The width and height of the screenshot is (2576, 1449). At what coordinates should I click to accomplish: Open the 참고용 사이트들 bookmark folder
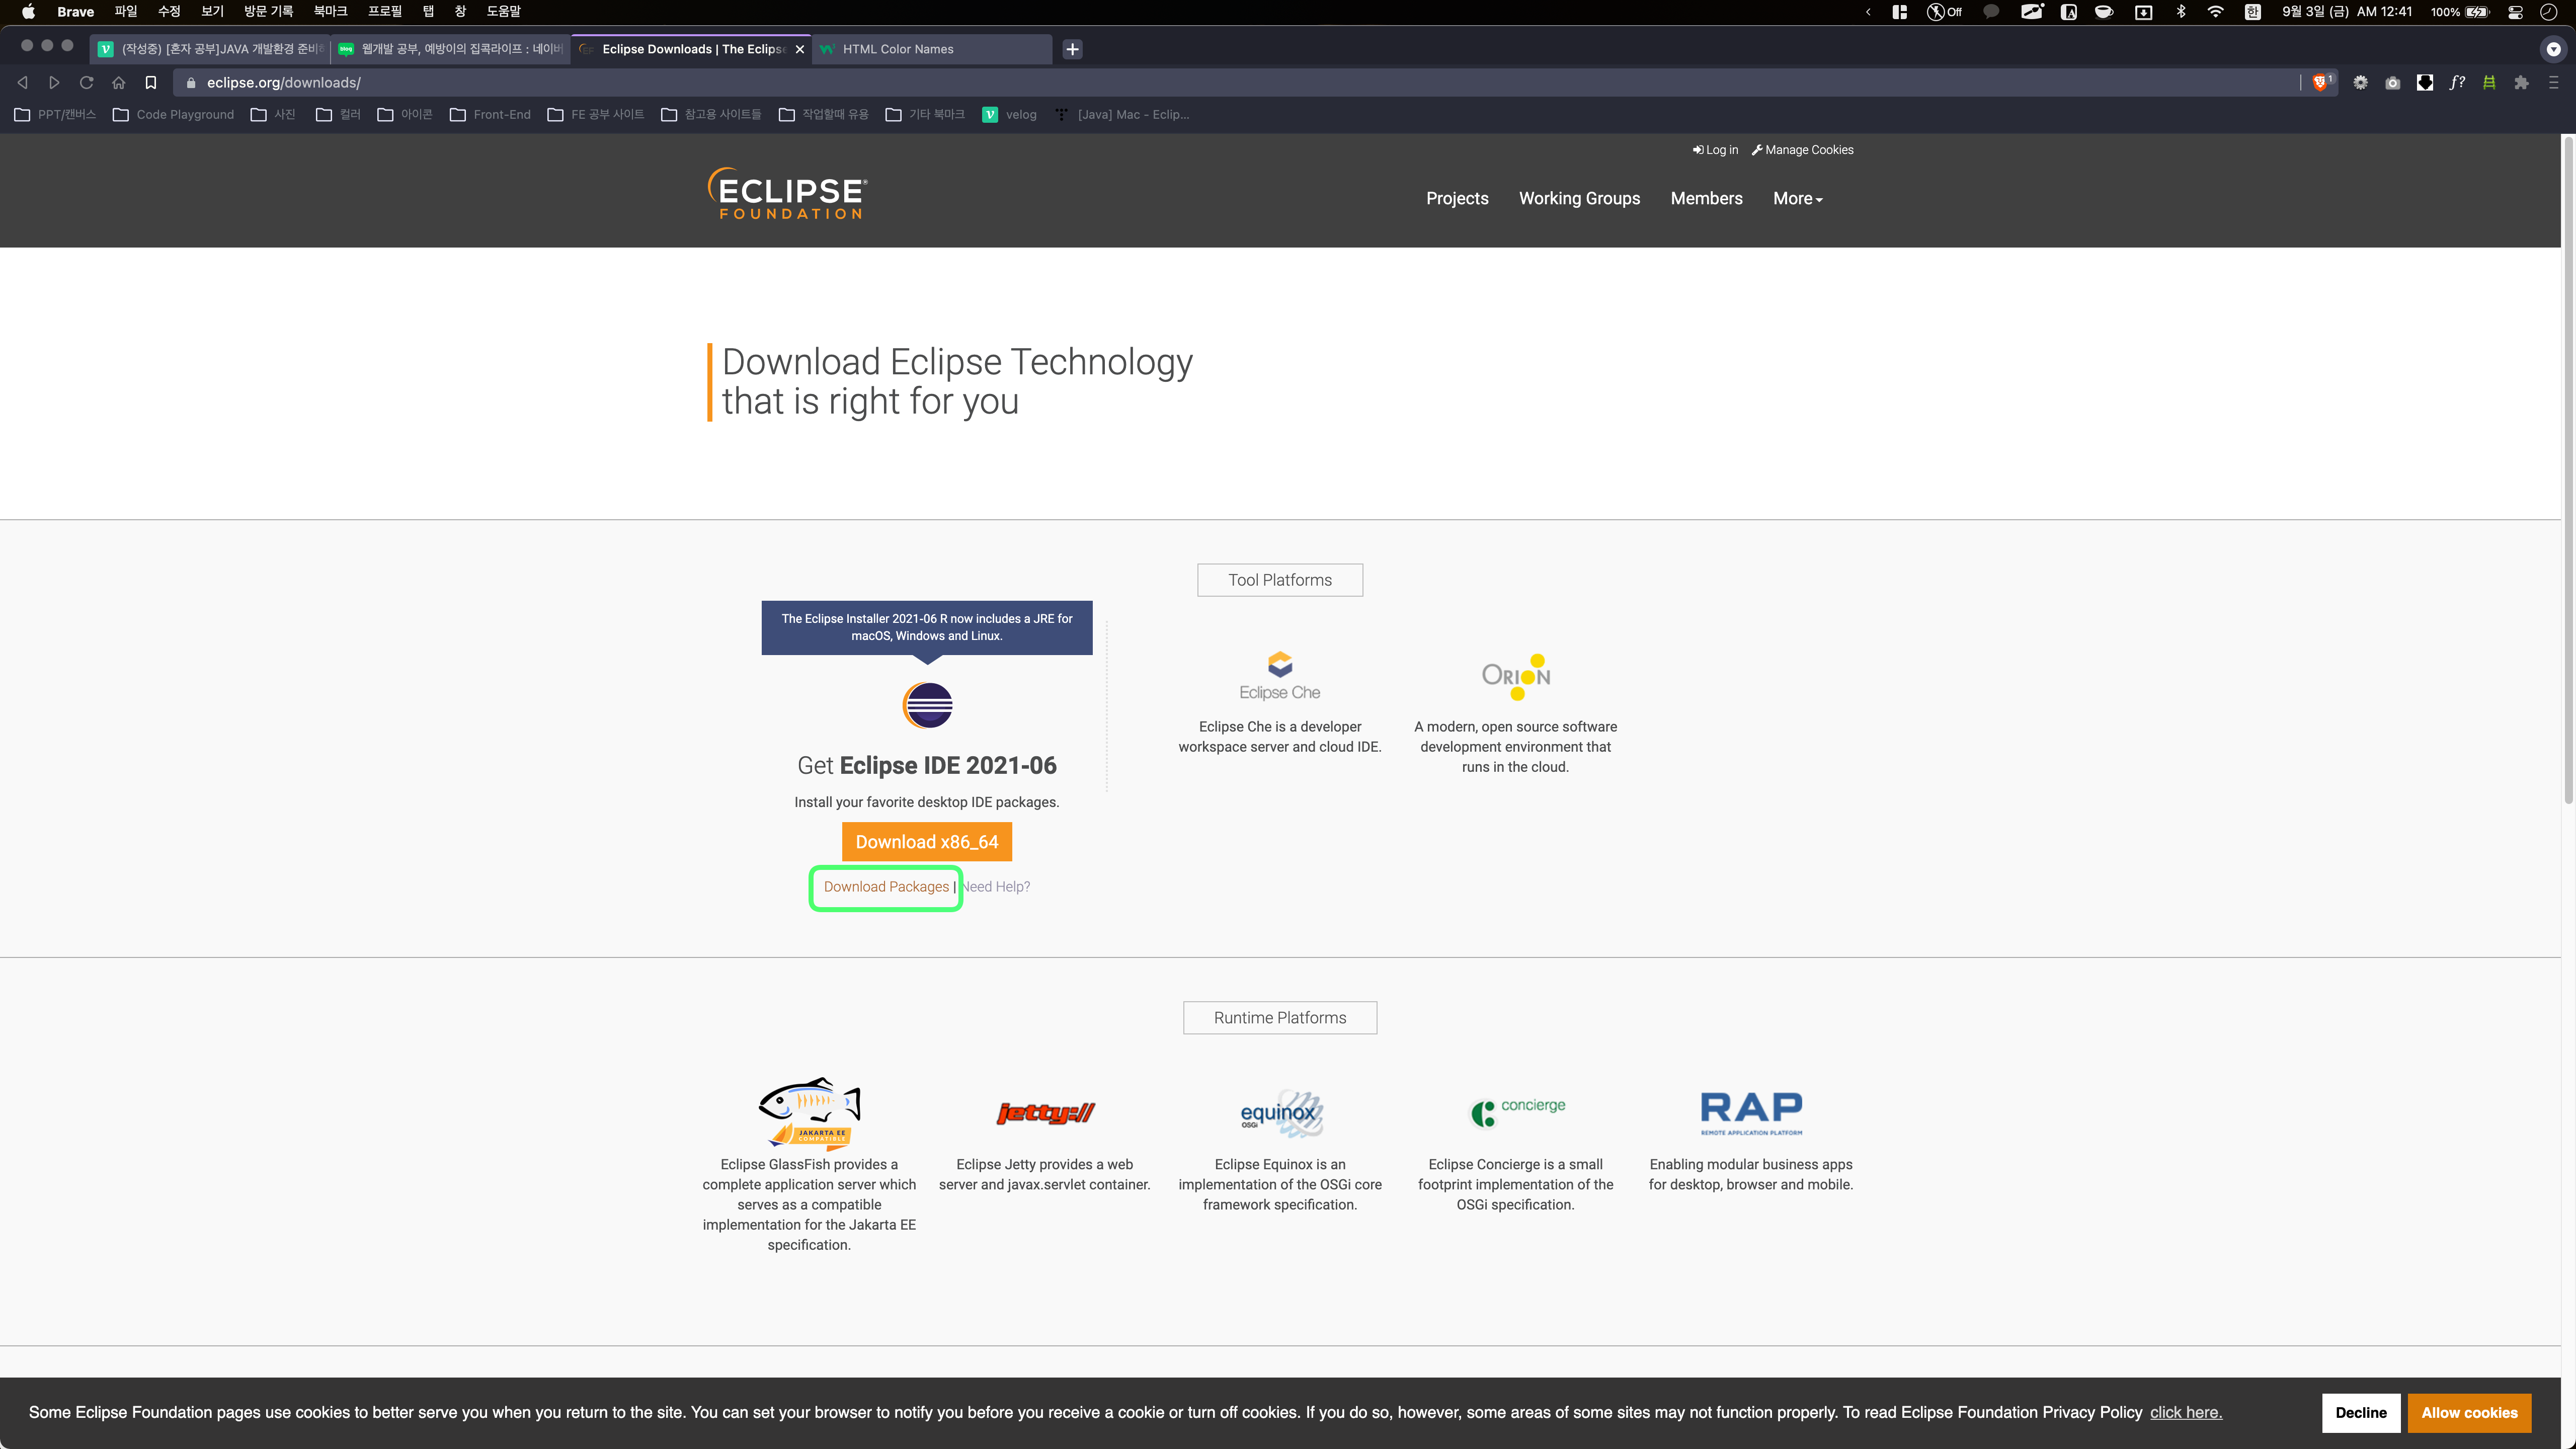coord(711,115)
